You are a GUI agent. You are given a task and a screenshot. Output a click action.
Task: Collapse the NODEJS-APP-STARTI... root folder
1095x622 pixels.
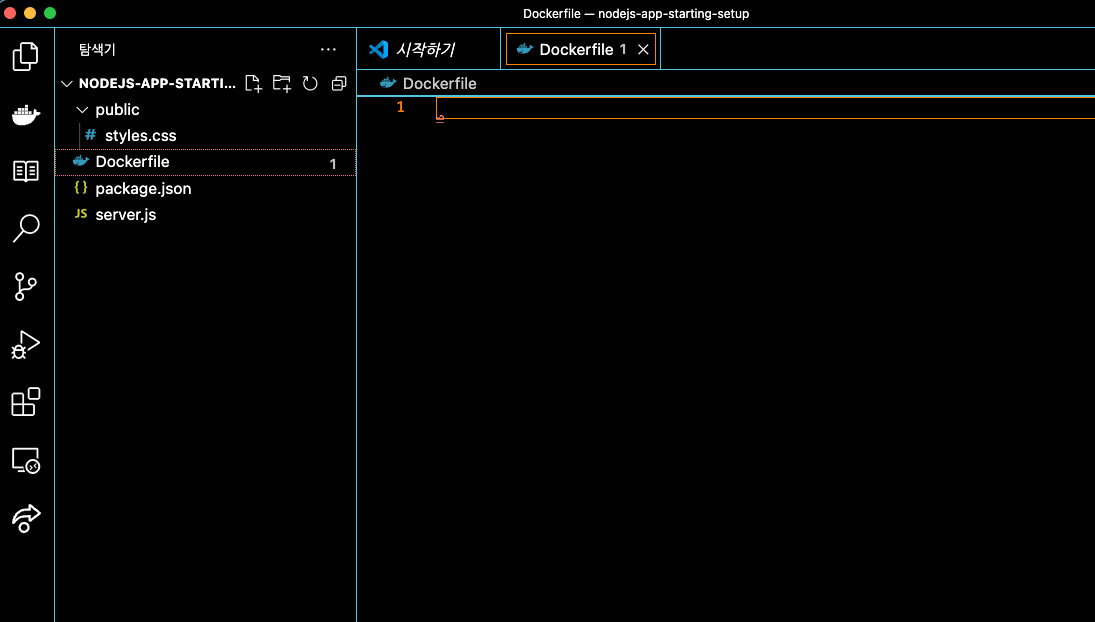[x=67, y=84]
